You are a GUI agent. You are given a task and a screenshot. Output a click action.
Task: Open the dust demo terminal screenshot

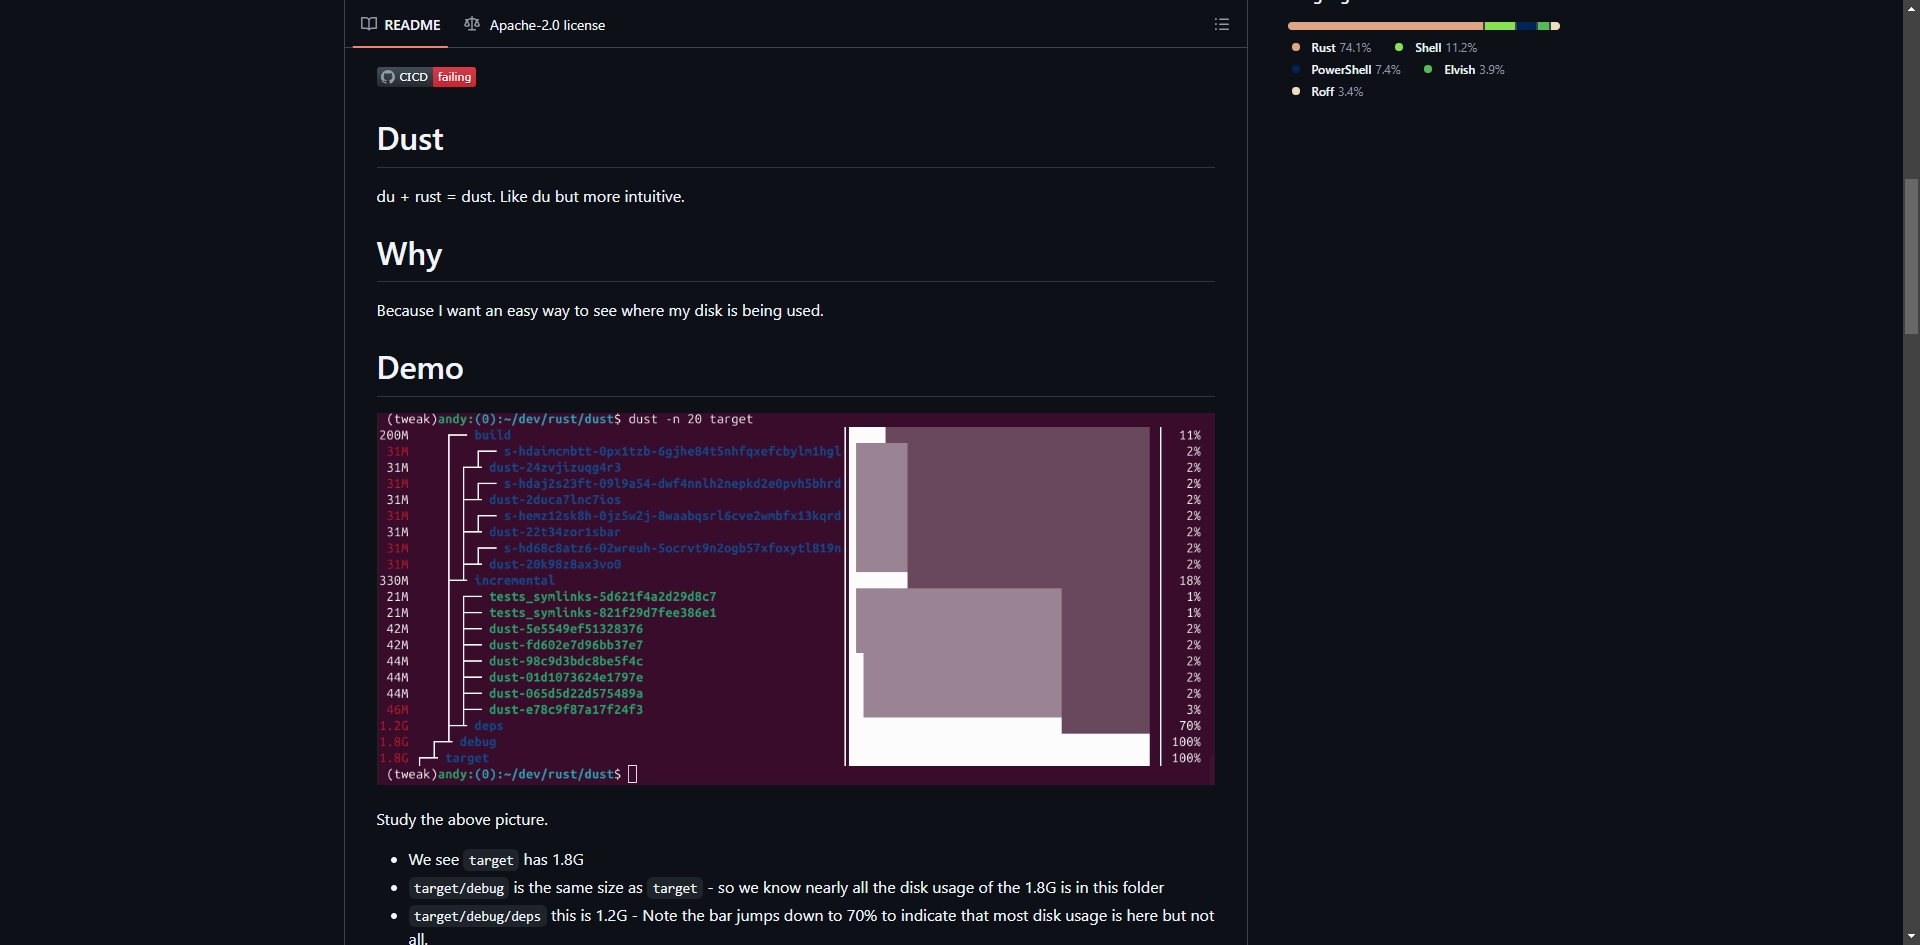(x=795, y=598)
